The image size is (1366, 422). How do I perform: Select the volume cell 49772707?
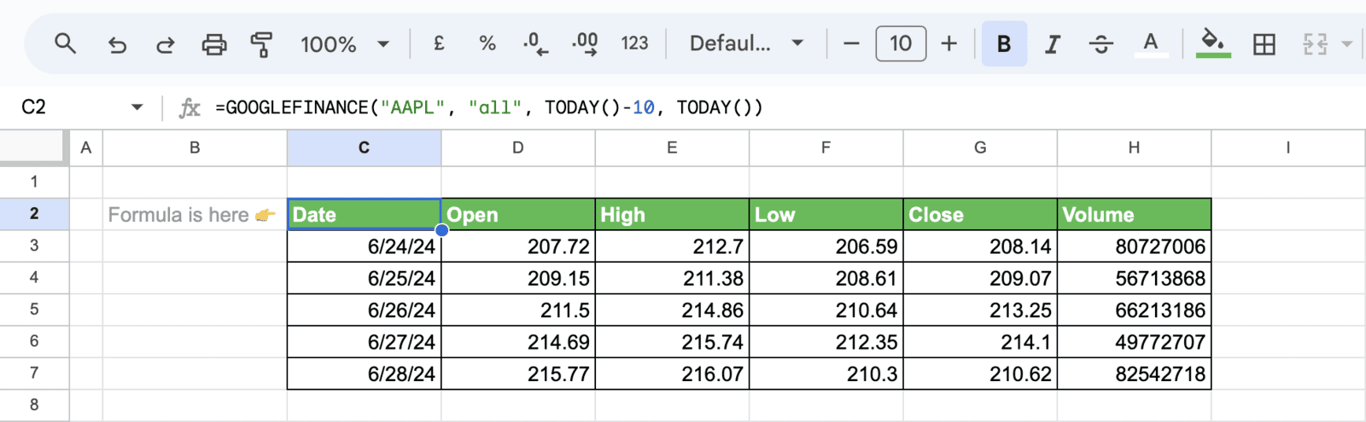click(1134, 342)
